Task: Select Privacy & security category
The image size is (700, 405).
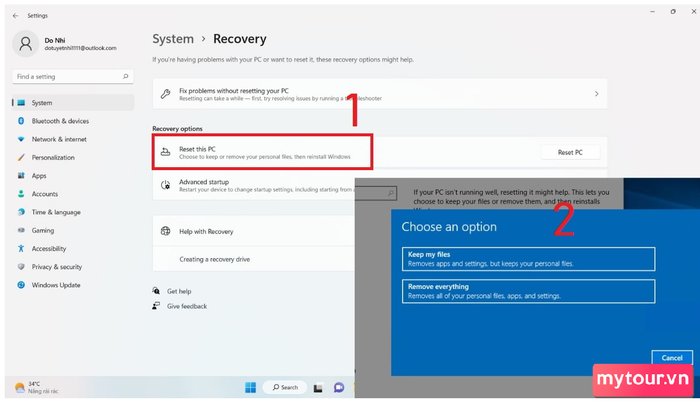Action: click(x=73, y=267)
